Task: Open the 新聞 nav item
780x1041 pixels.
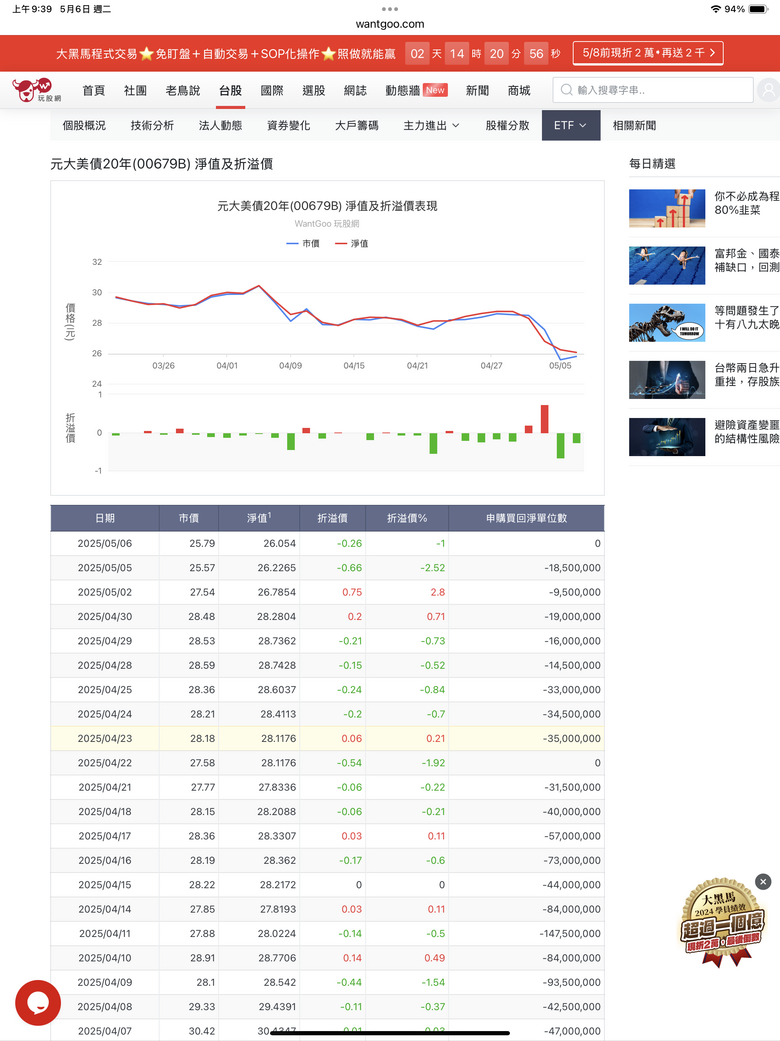Action: click(477, 90)
